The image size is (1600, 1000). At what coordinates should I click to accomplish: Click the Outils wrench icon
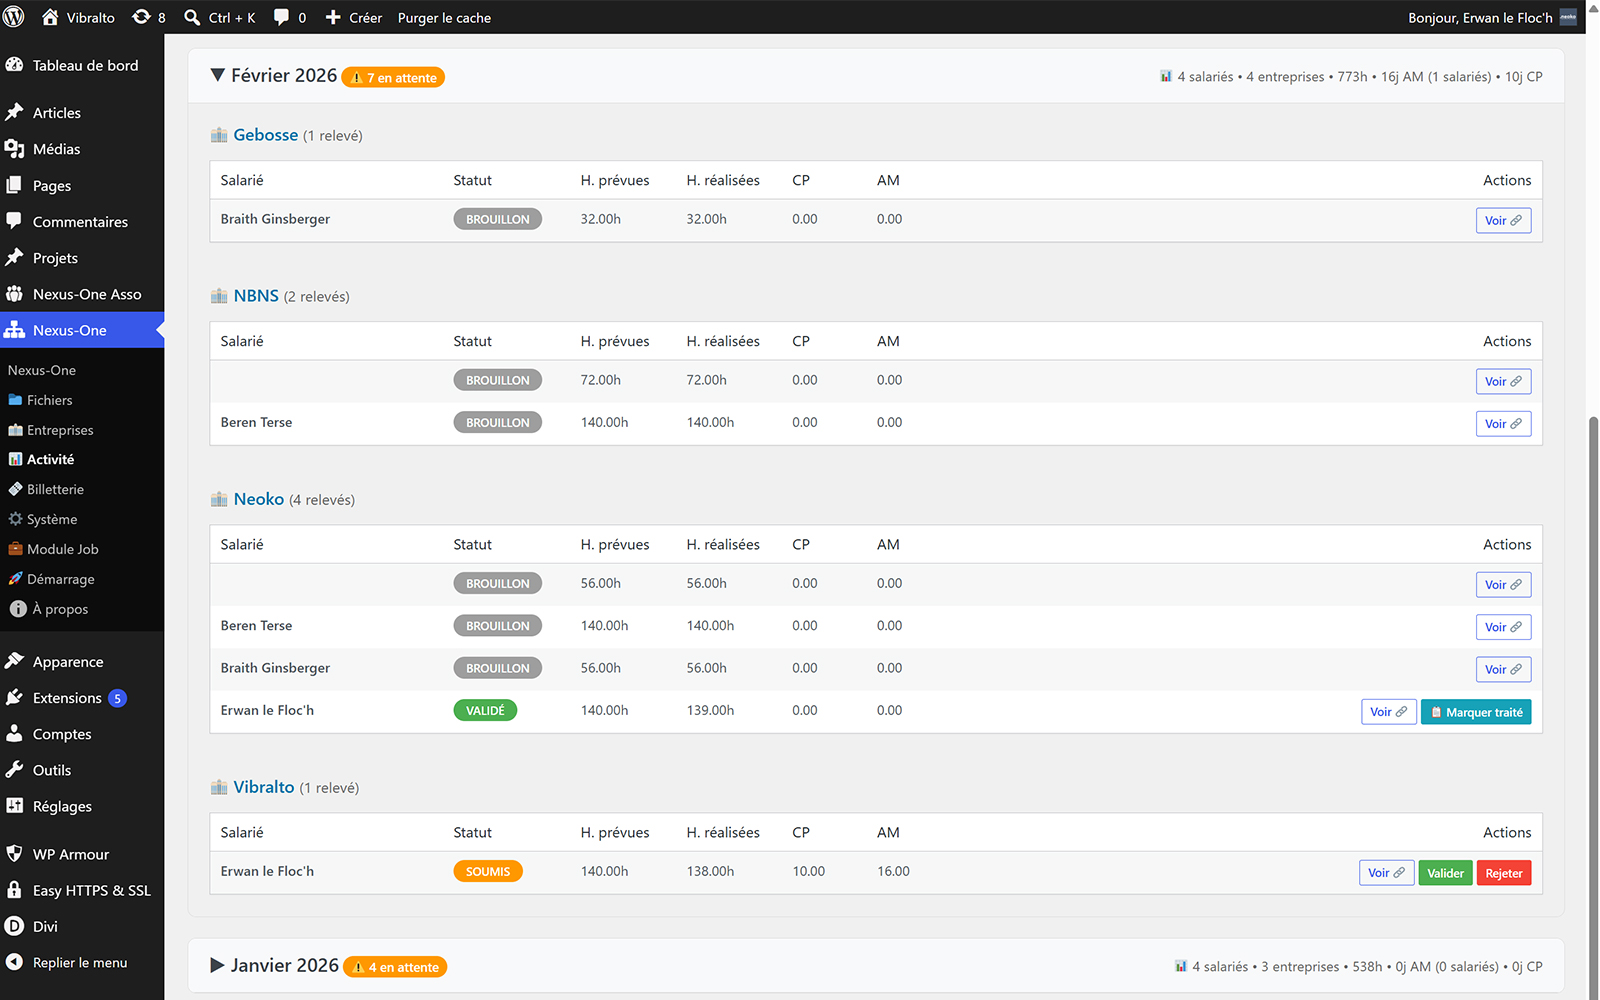(x=14, y=769)
